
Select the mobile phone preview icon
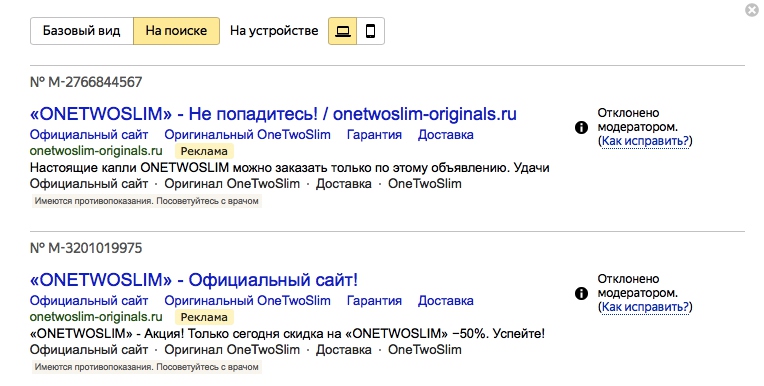tap(371, 31)
